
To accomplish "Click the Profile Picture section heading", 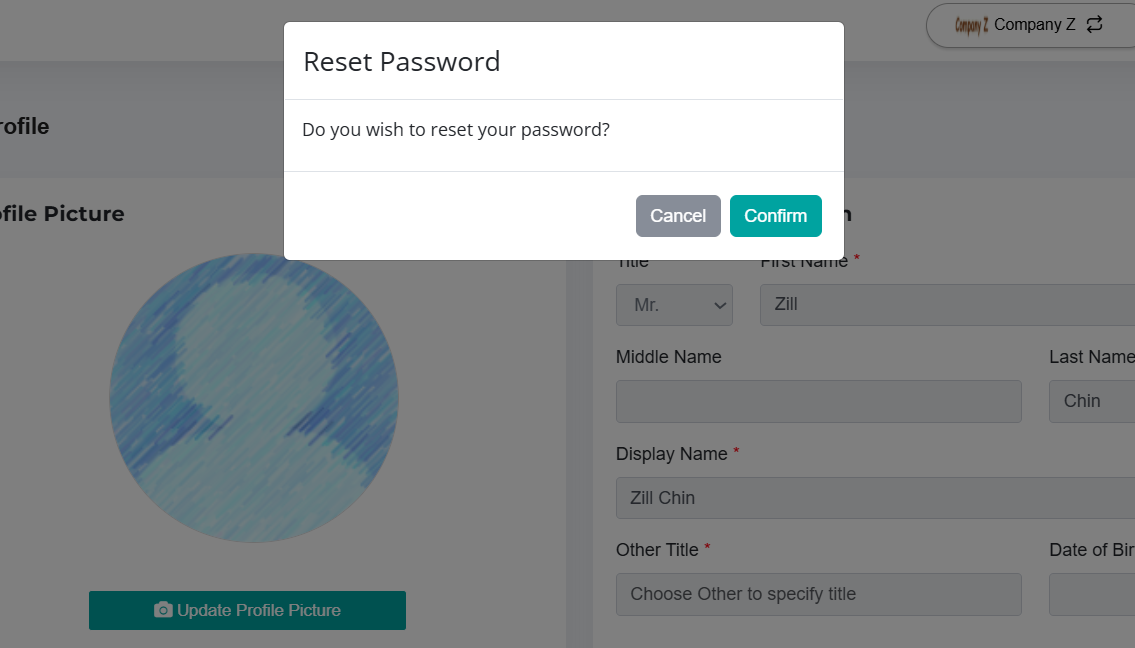I will (x=62, y=214).
